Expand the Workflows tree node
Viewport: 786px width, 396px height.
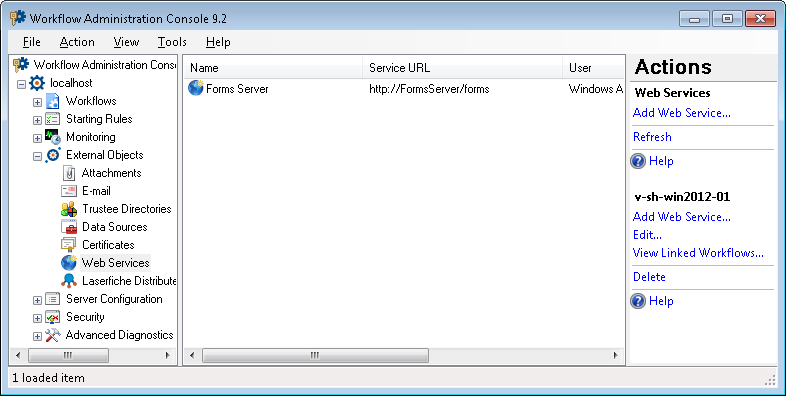[37, 102]
